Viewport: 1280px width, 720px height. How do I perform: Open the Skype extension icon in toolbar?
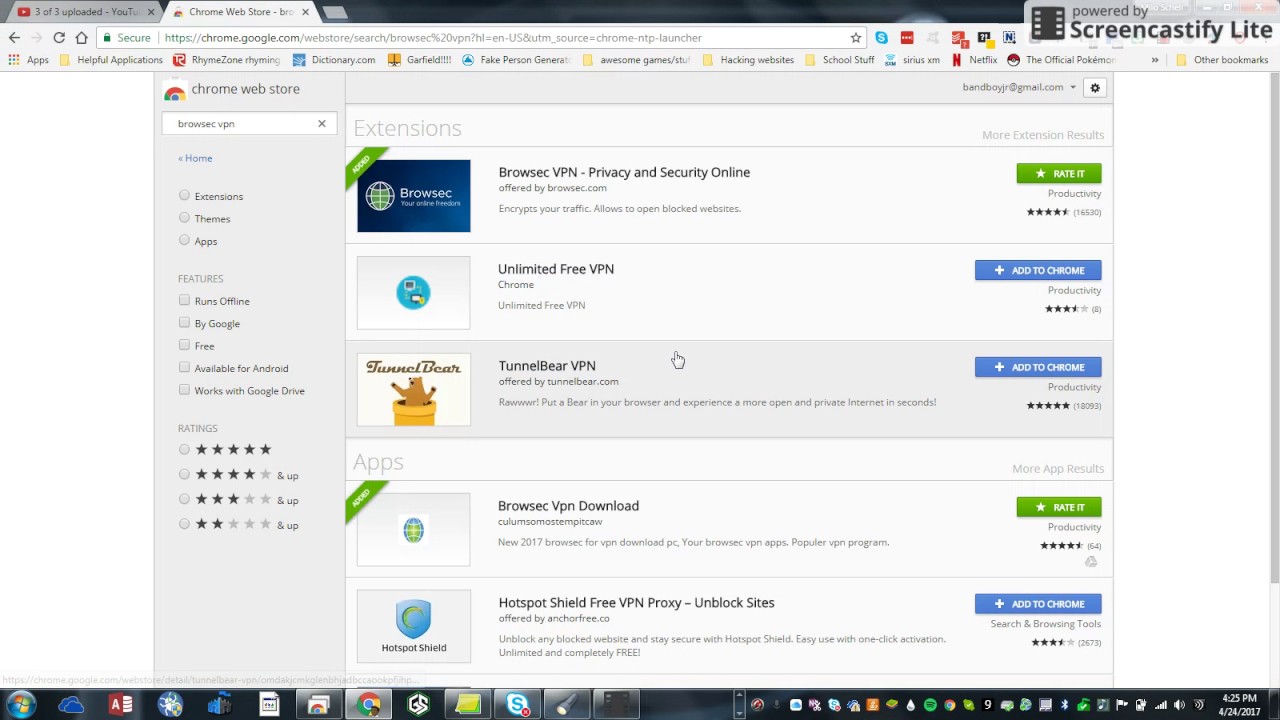[881, 38]
